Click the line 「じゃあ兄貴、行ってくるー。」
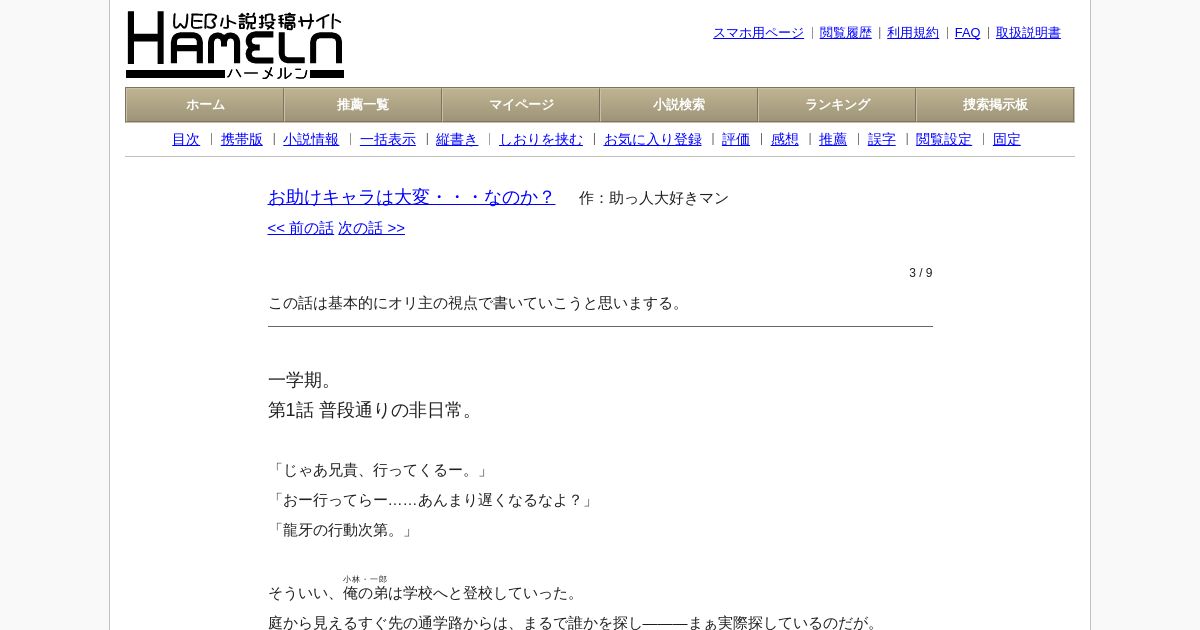Screen dimensions: 1200x630 point(381,470)
